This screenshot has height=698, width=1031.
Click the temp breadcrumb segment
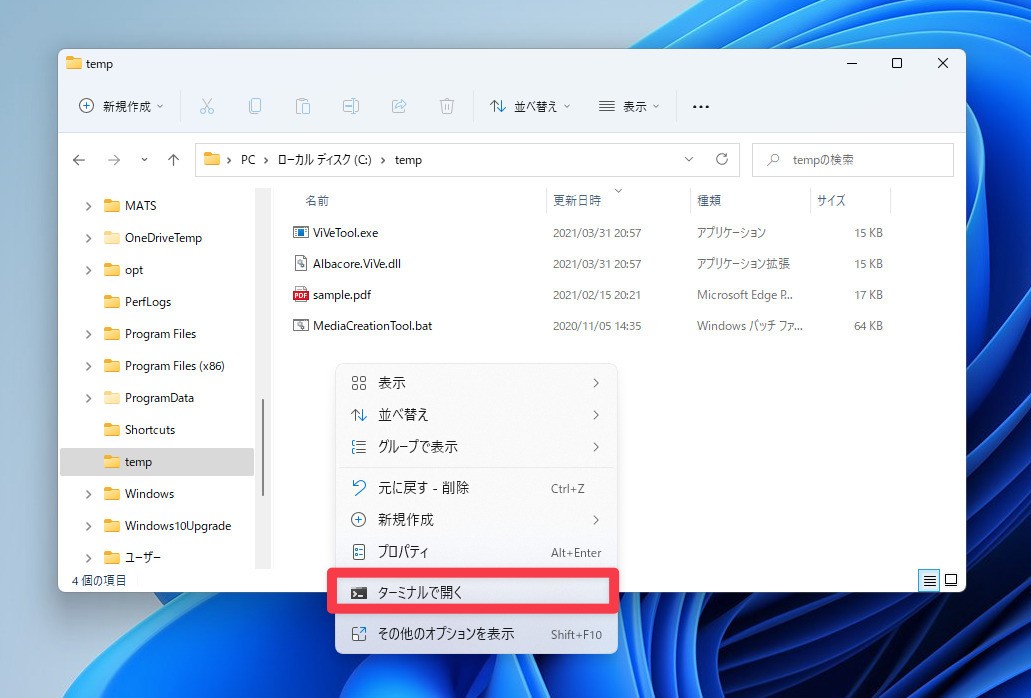(x=408, y=160)
